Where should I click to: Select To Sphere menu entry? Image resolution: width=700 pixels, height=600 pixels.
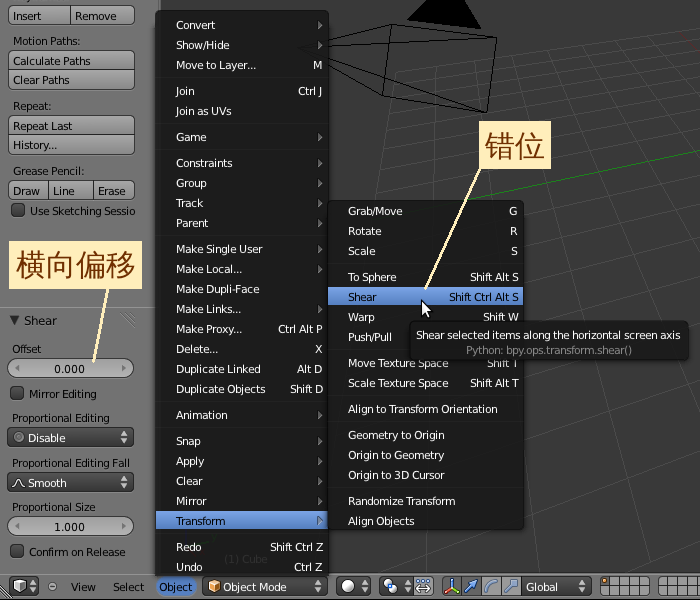point(425,277)
